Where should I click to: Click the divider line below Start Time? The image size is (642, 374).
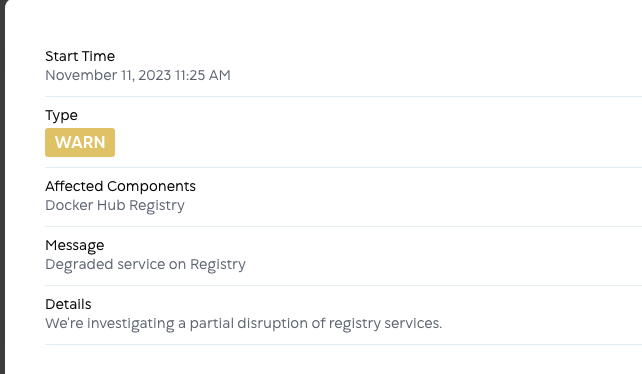click(x=344, y=97)
